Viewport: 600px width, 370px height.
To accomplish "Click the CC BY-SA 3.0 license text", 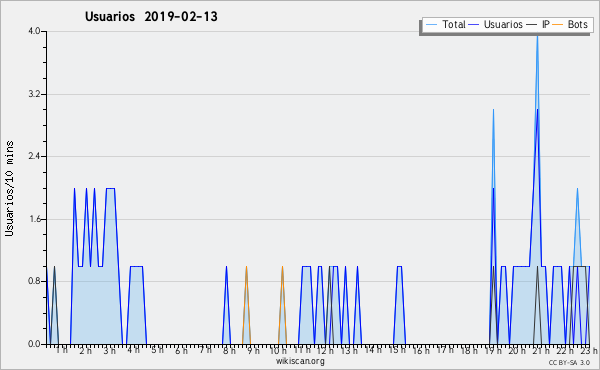I will click(569, 363).
